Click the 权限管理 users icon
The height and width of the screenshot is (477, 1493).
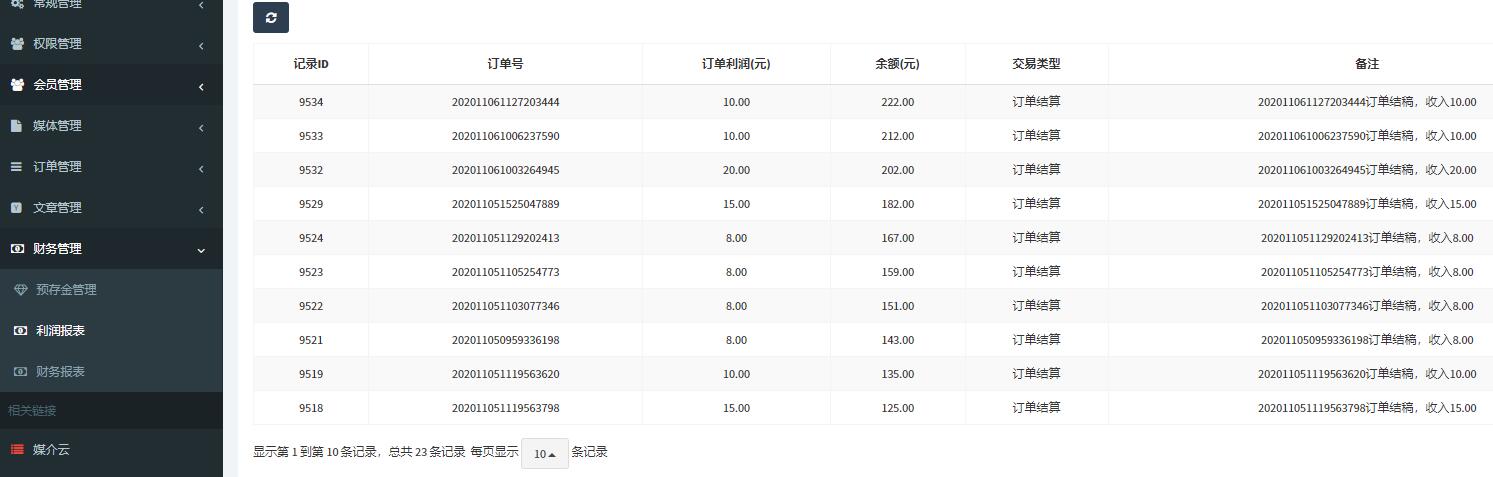point(17,44)
